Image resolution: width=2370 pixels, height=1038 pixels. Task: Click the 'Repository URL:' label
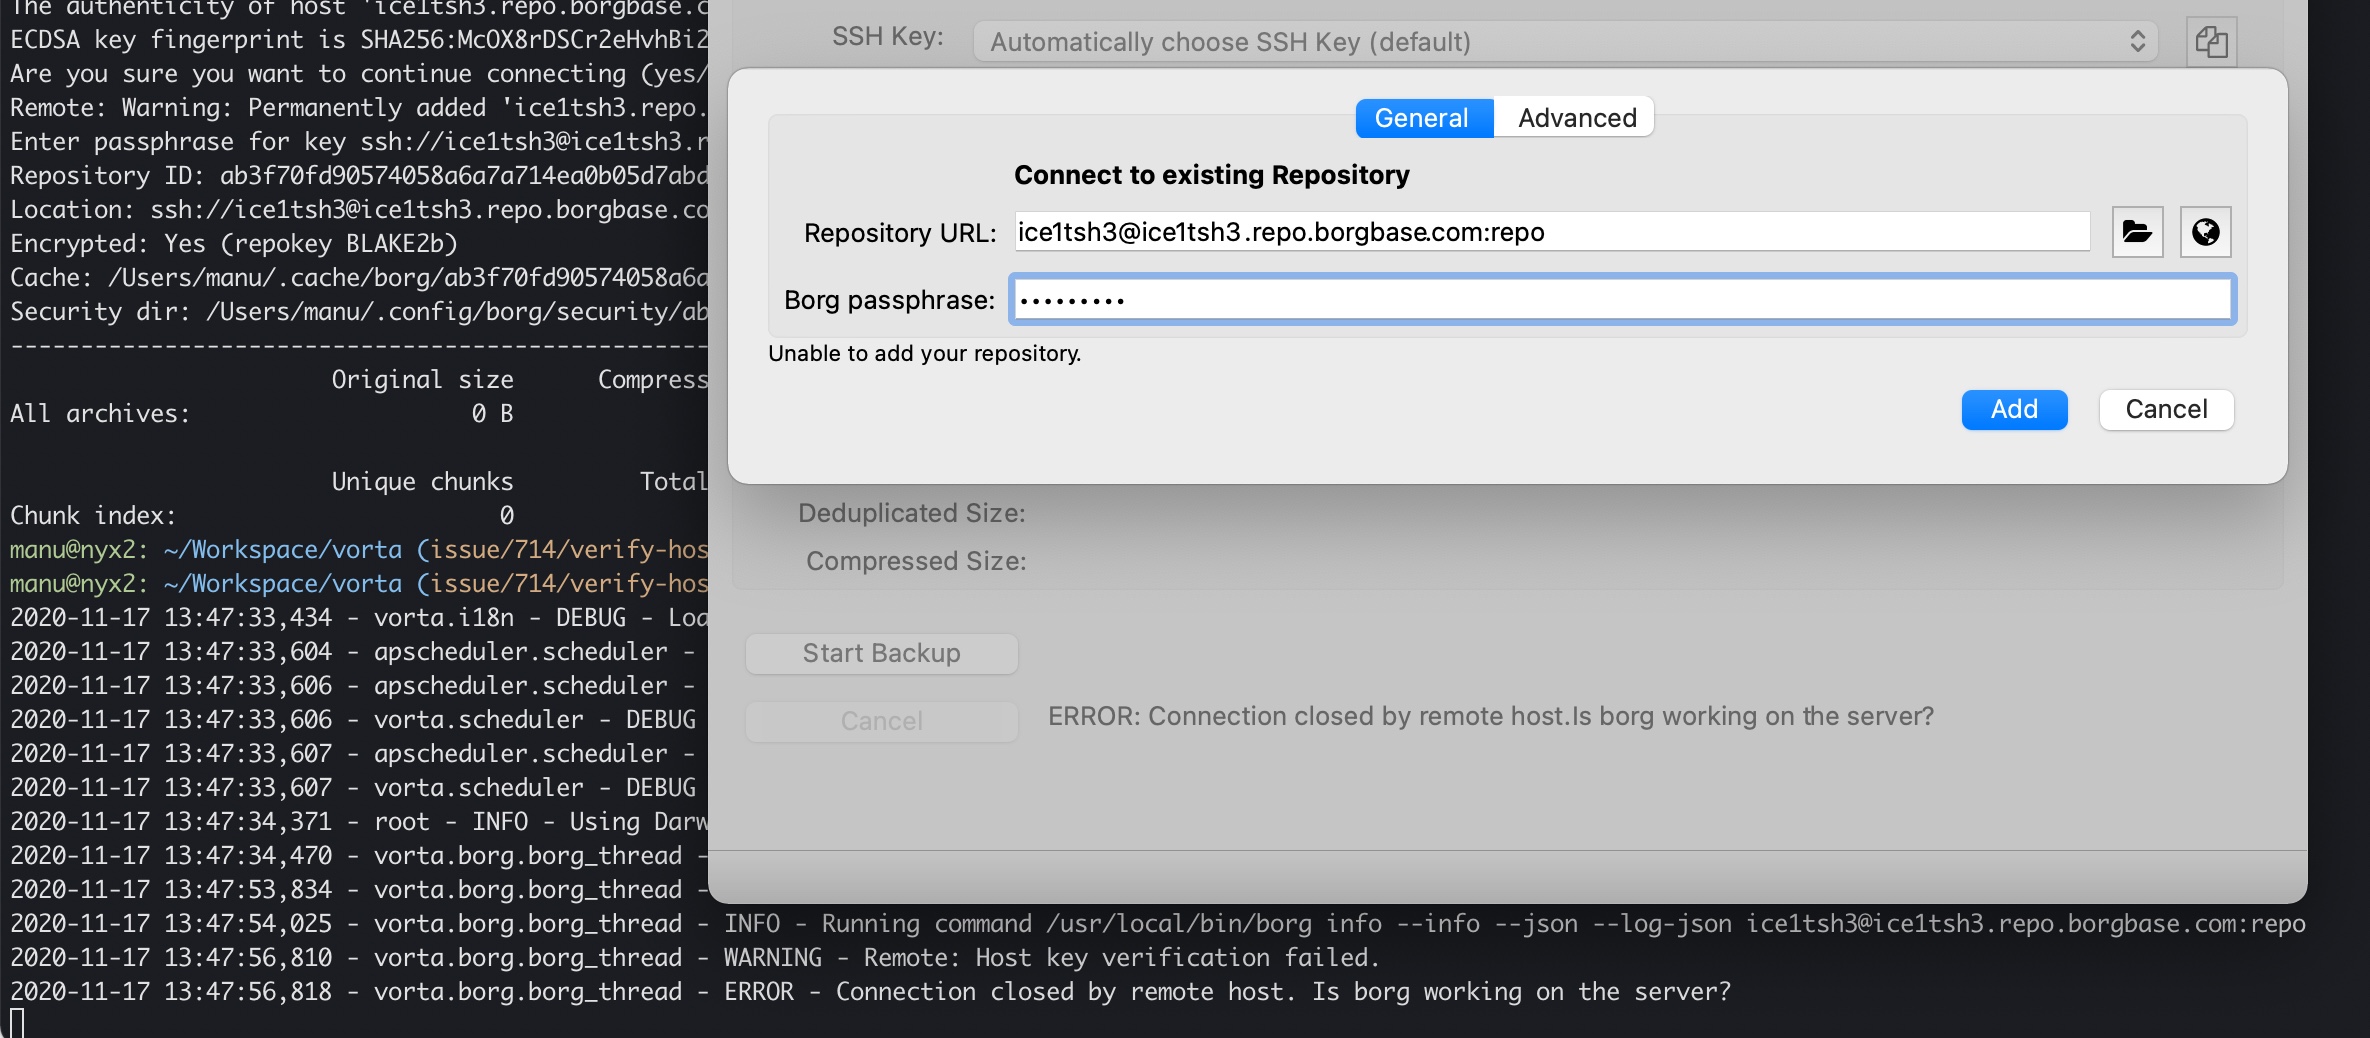900,233
